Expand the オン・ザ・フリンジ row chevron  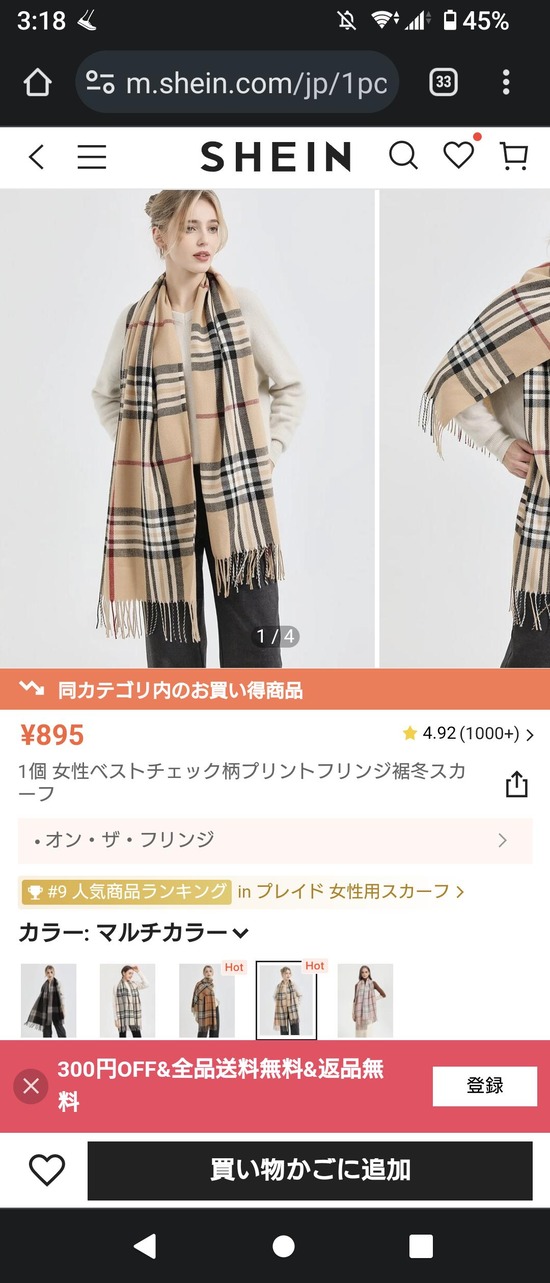502,840
